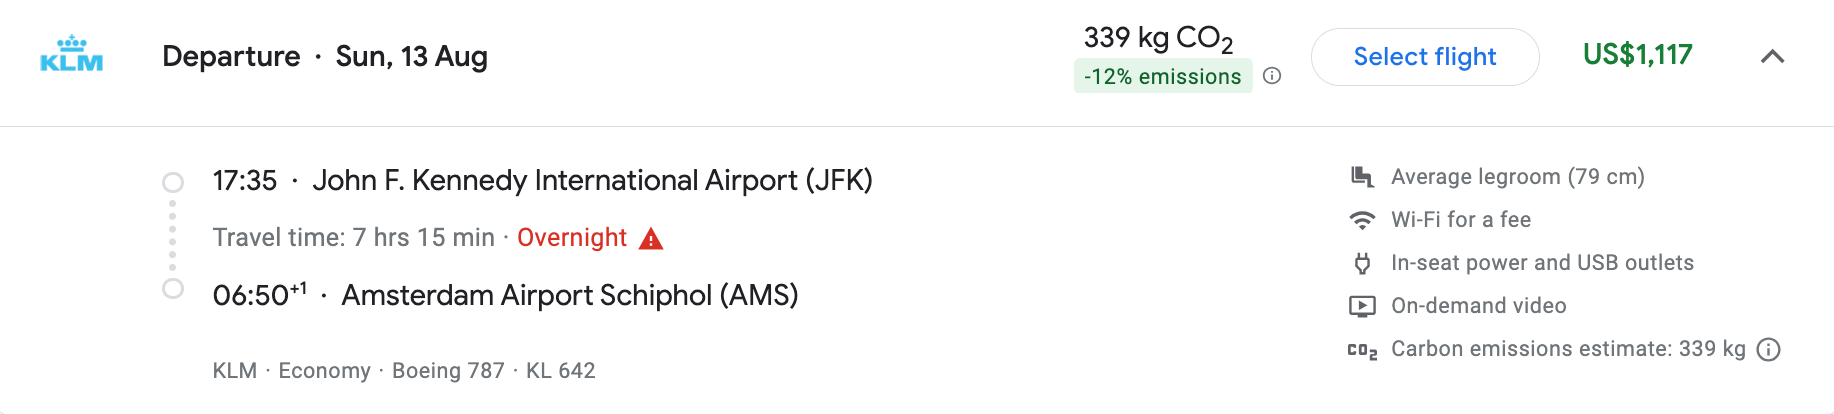Collapse the flight details chevron

coord(1772,57)
